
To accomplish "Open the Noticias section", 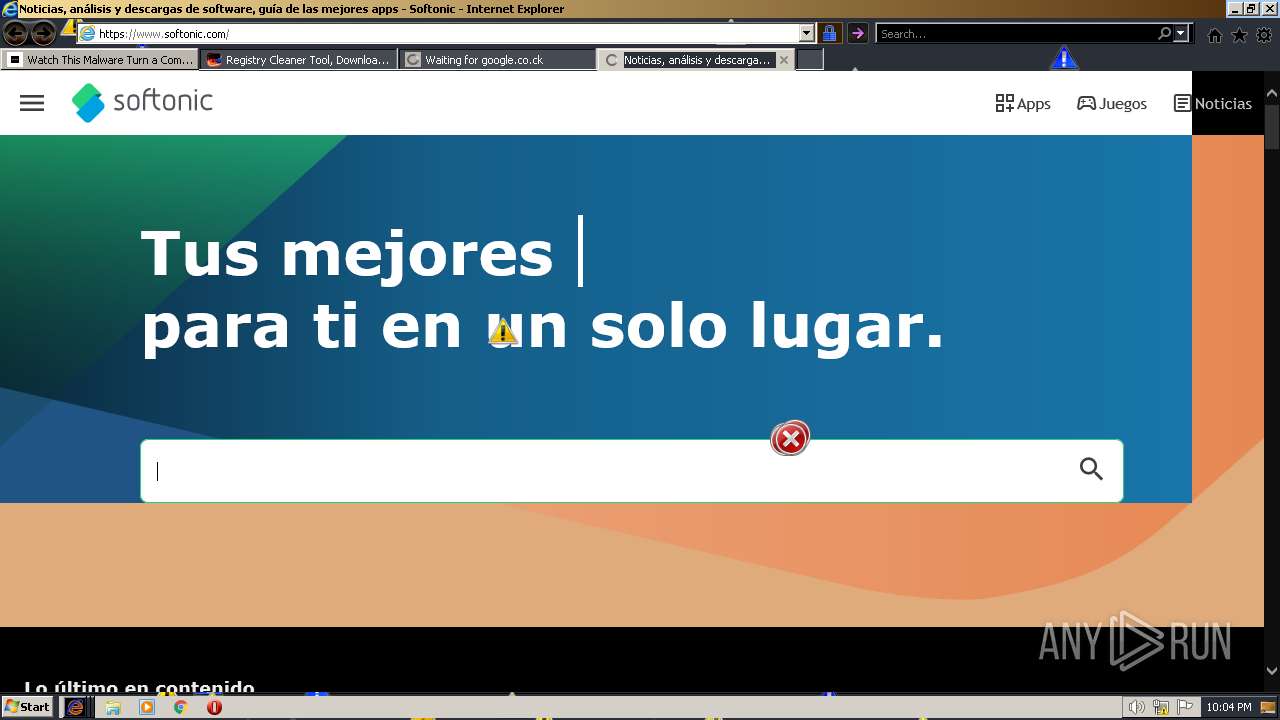I will (1213, 103).
